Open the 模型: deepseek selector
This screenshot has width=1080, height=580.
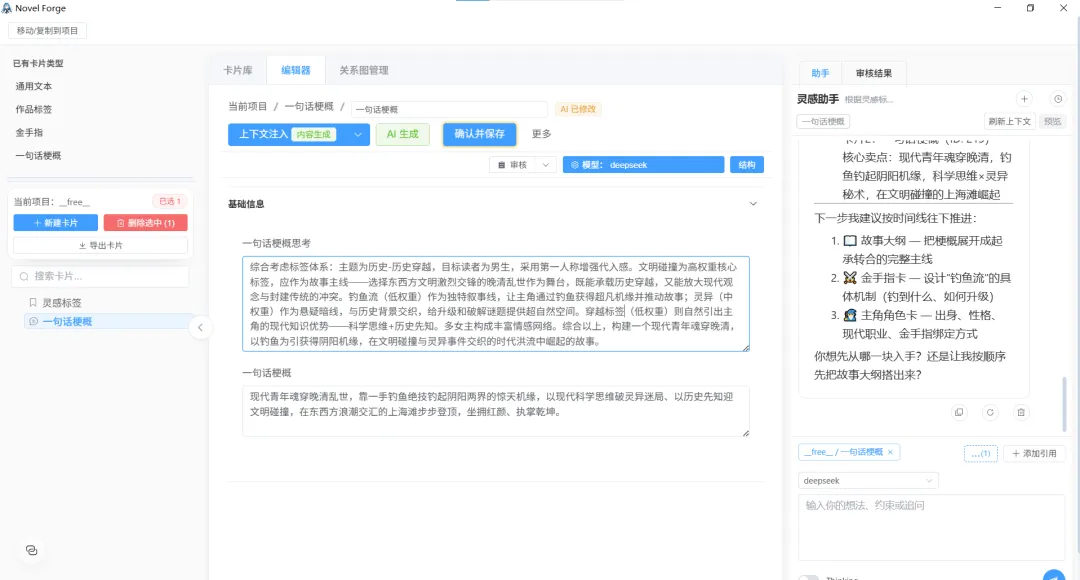point(643,165)
